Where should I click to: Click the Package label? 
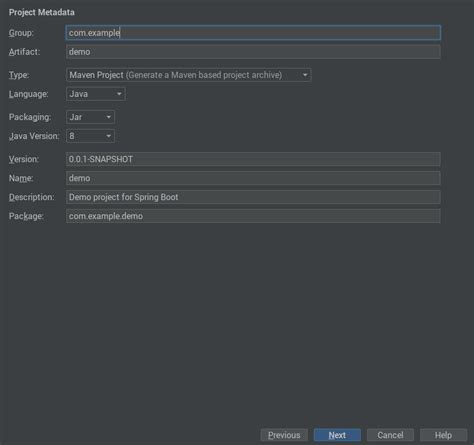click(26, 216)
